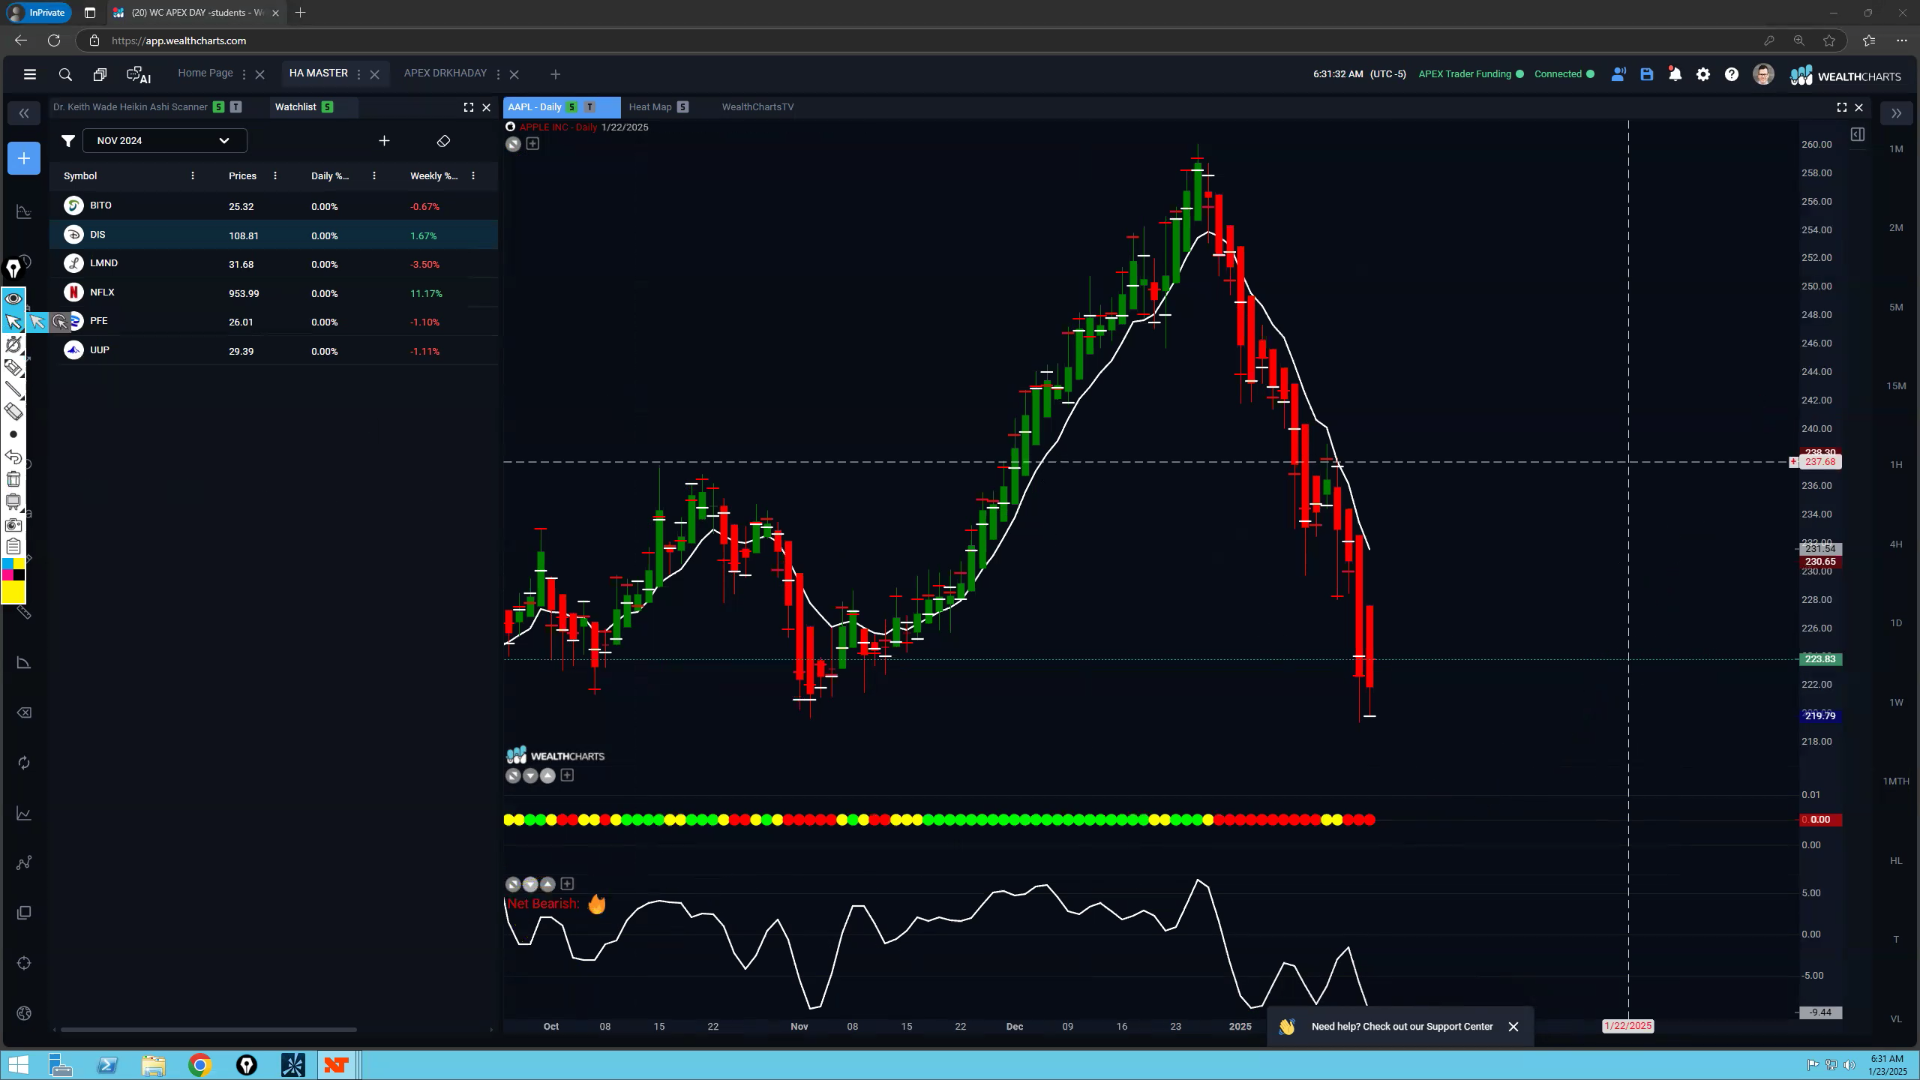Click the watchlist filter funnel icon
The width and height of the screenshot is (1920, 1080).
pos(67,141)
